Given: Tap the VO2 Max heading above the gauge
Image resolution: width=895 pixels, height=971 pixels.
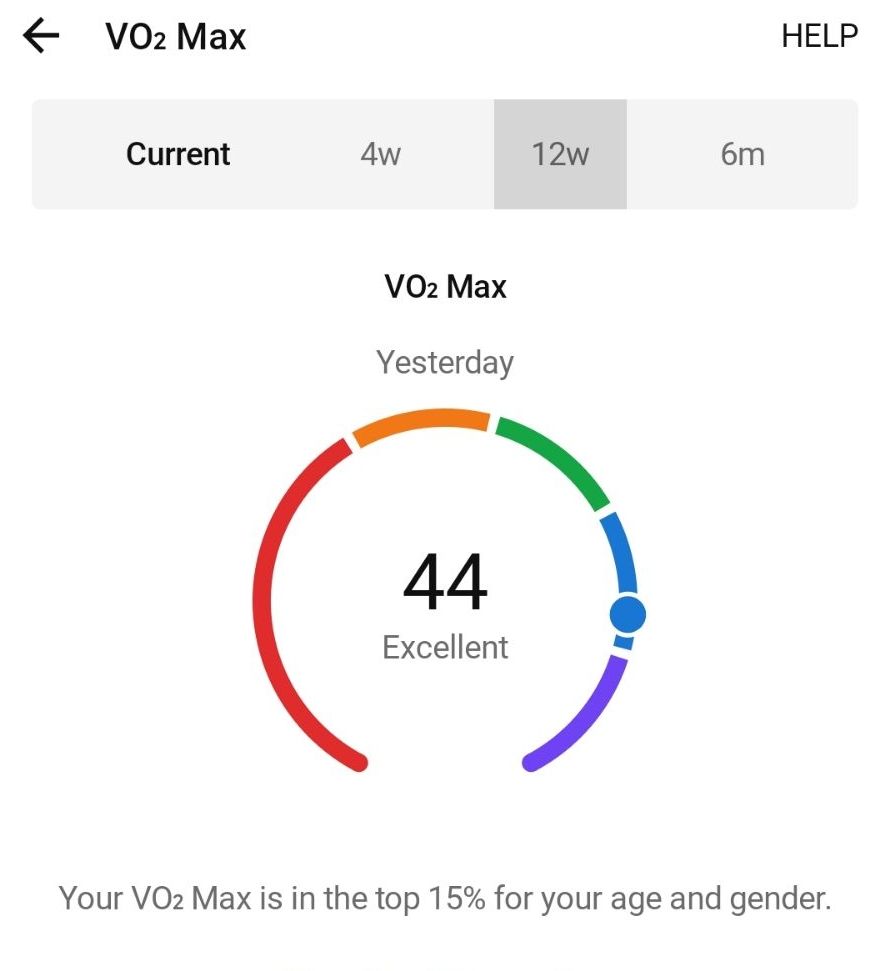Looking at the screenshot, I should click(x=445, y=287).
